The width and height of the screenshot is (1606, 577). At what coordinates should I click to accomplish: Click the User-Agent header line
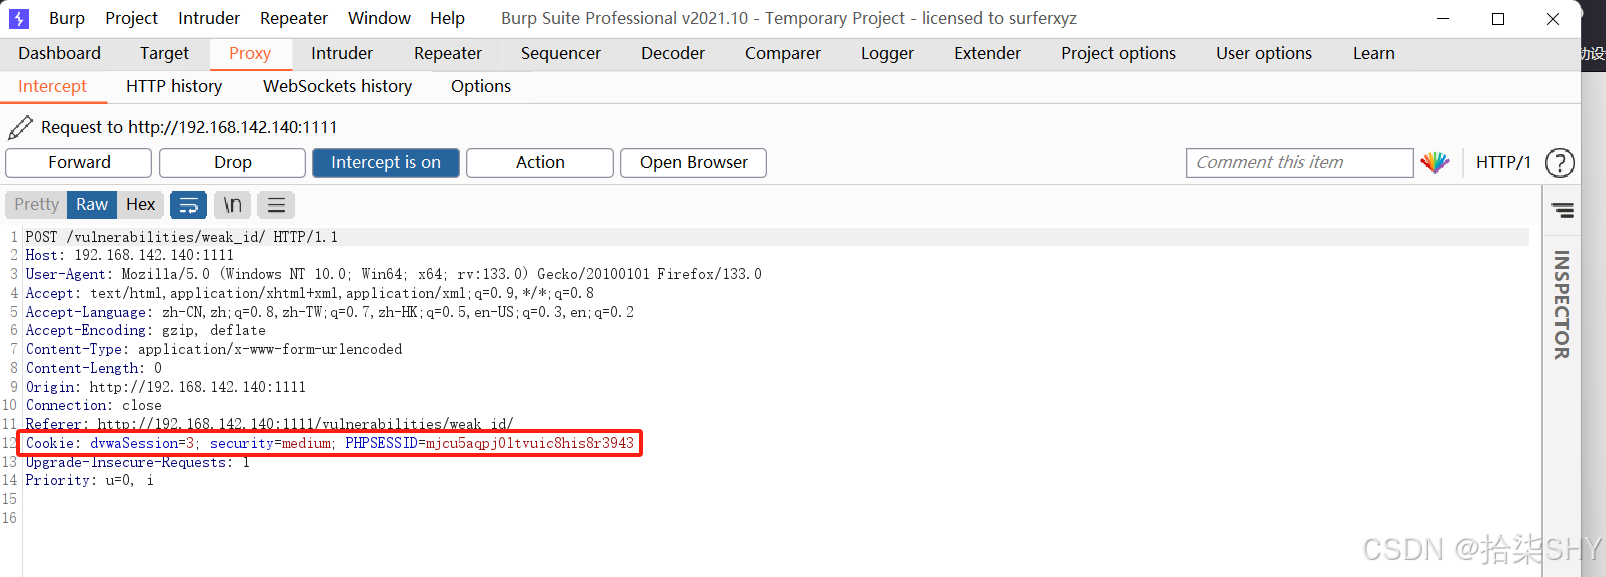coord(393,274)
